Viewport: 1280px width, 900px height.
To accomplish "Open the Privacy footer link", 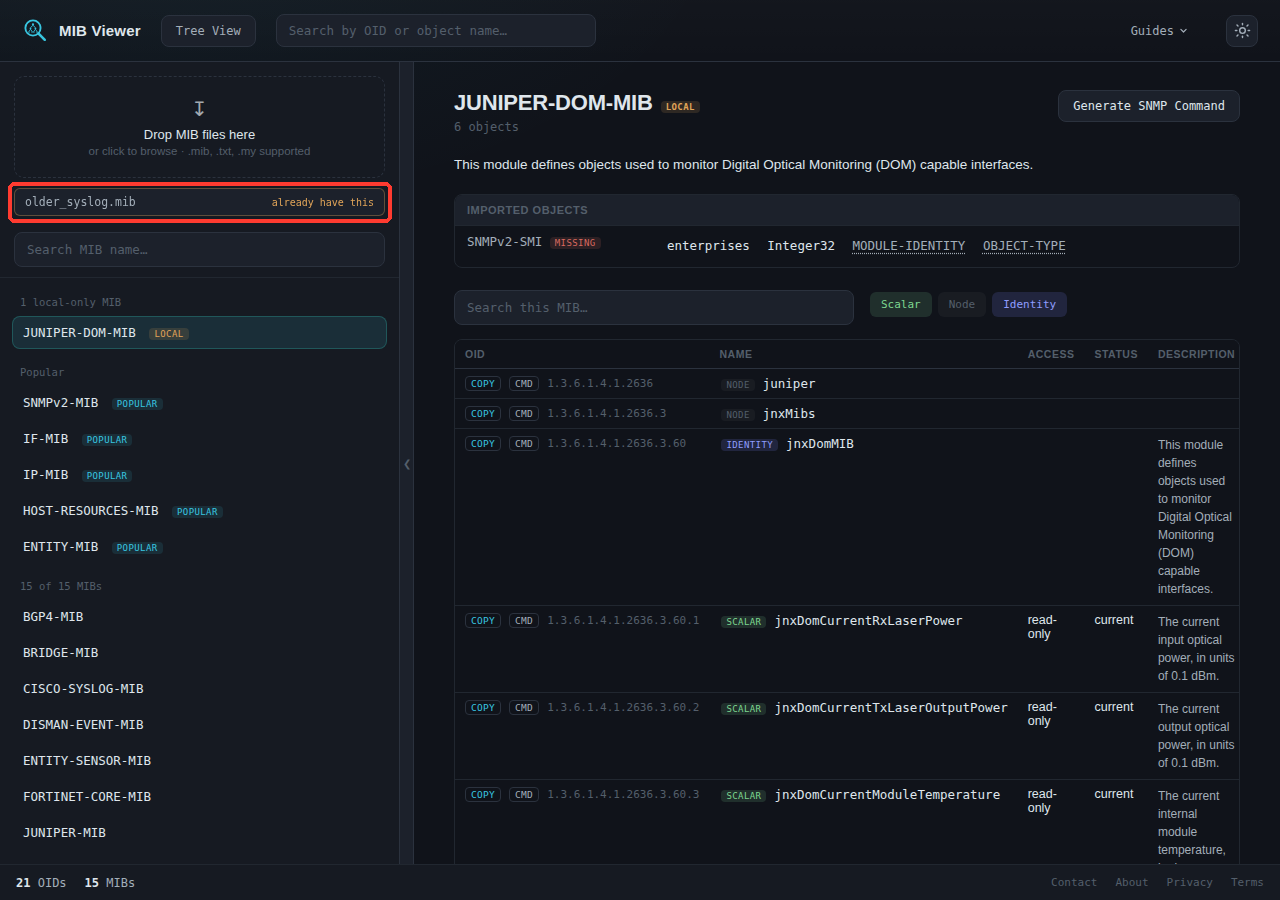I will pos(1189,882).
